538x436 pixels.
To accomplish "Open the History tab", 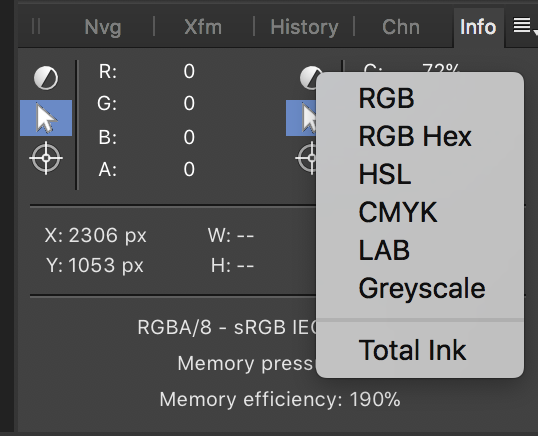I will [x=304, y=27].
